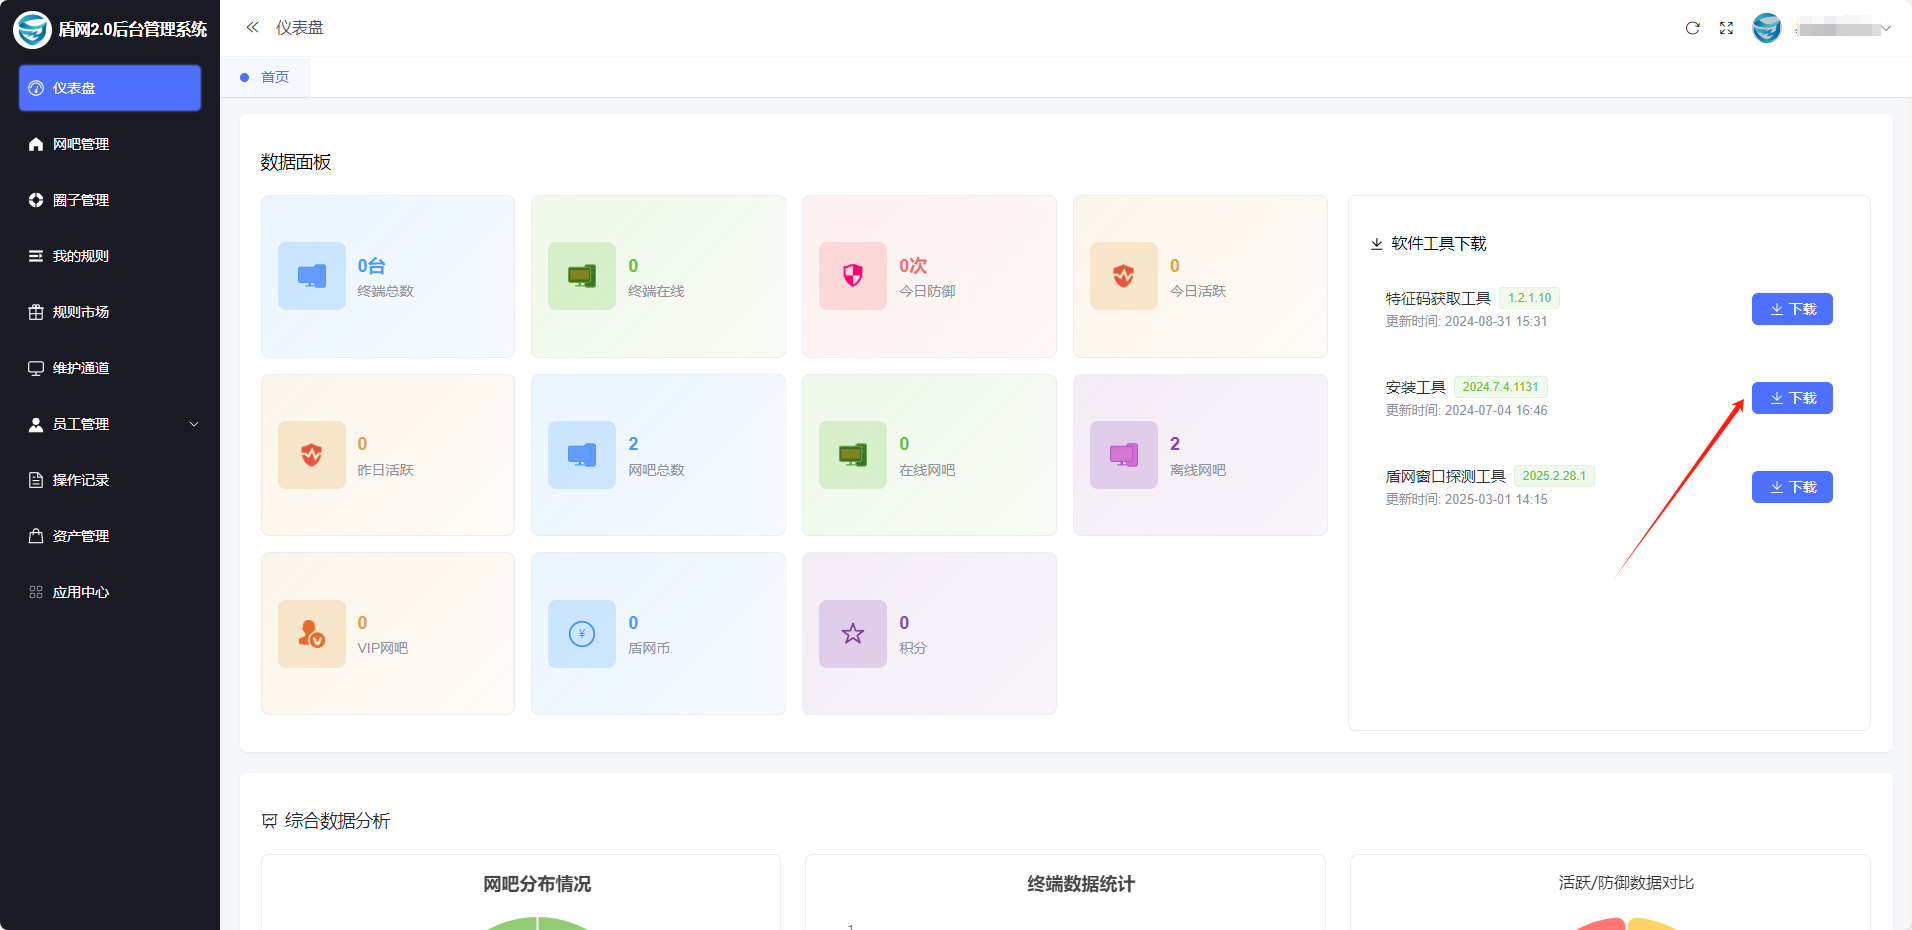Image resolution: width=1912 pixels, height=930 pixels.
Task: Click the VIP网吧 user icon
Action: point(312,634)
